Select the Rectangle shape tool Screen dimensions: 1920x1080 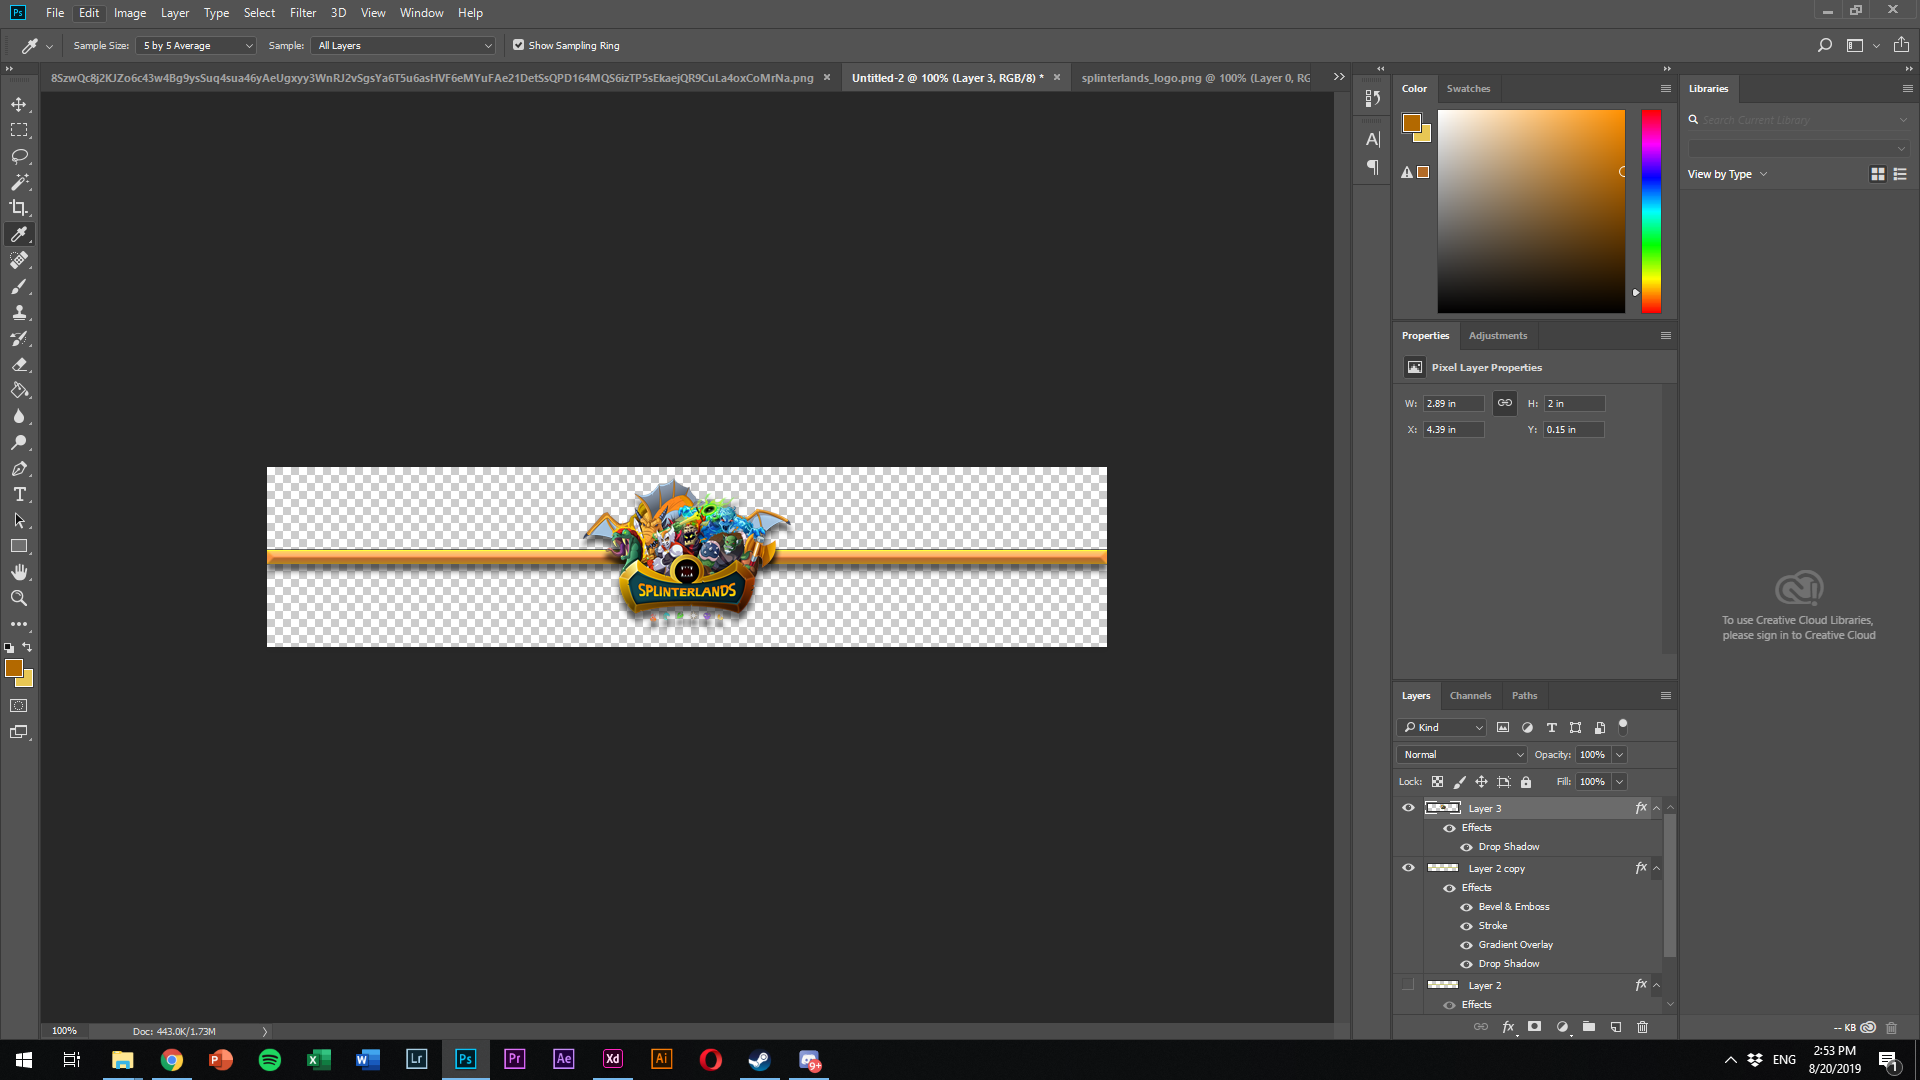19,546
